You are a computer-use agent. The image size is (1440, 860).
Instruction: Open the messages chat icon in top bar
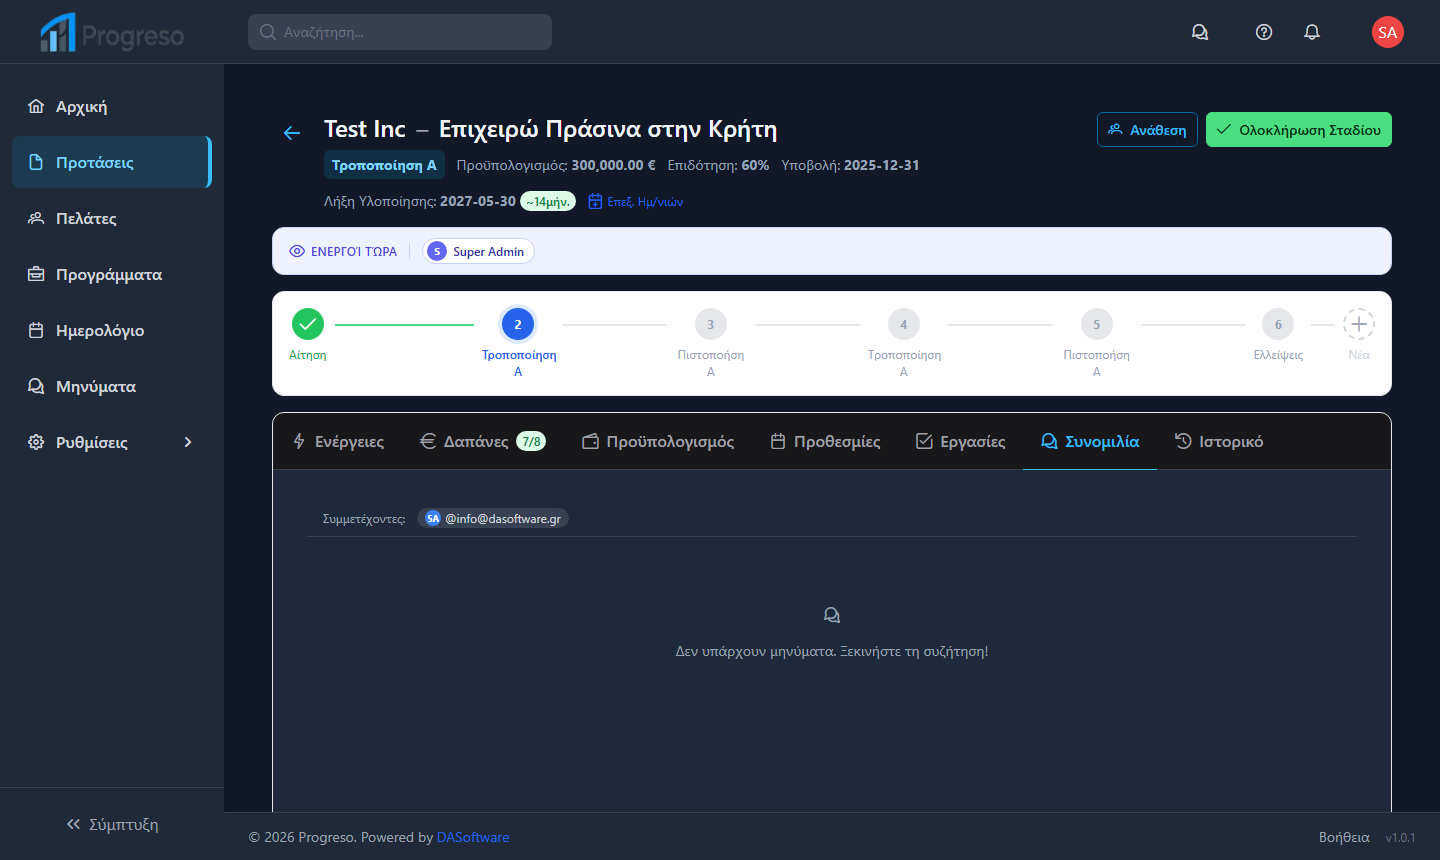pyautogui.click(x=1200, y=32)
